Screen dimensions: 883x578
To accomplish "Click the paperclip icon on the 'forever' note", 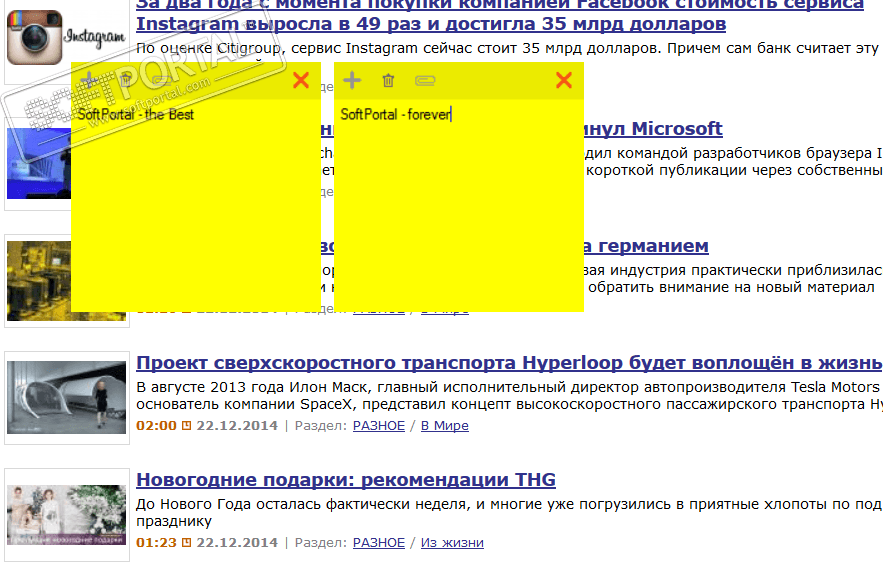I will [425, 81].
